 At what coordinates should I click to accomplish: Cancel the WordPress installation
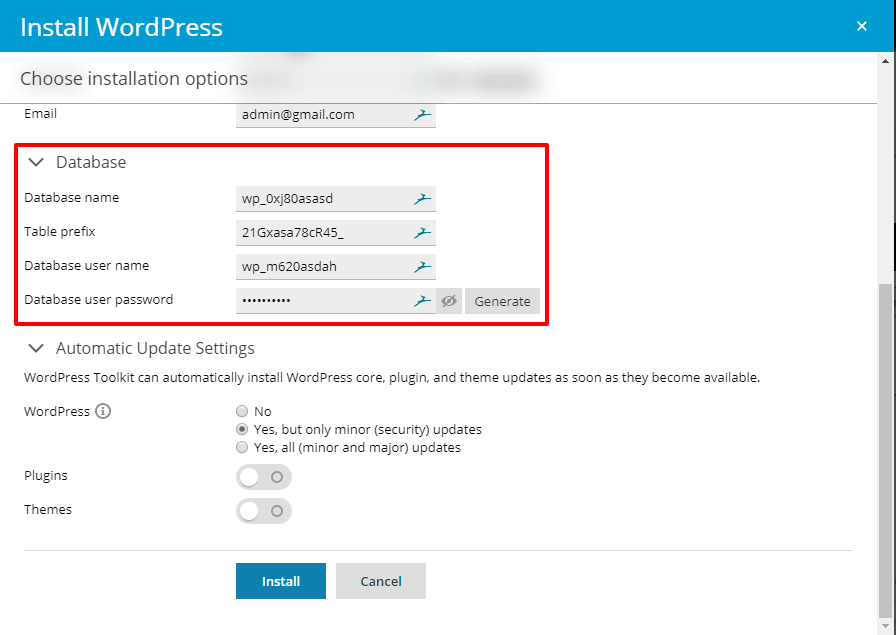[381, 581]
